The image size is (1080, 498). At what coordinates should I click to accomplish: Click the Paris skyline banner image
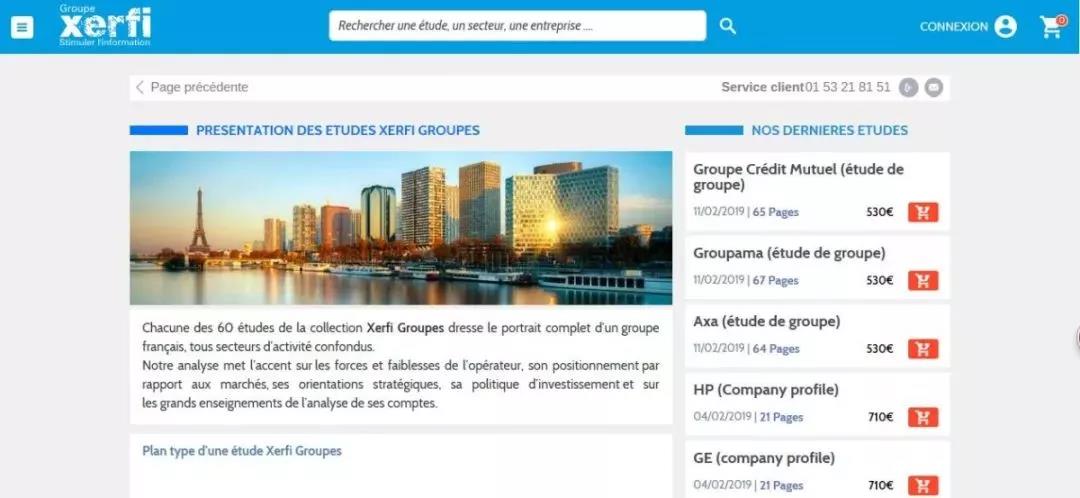401,228
